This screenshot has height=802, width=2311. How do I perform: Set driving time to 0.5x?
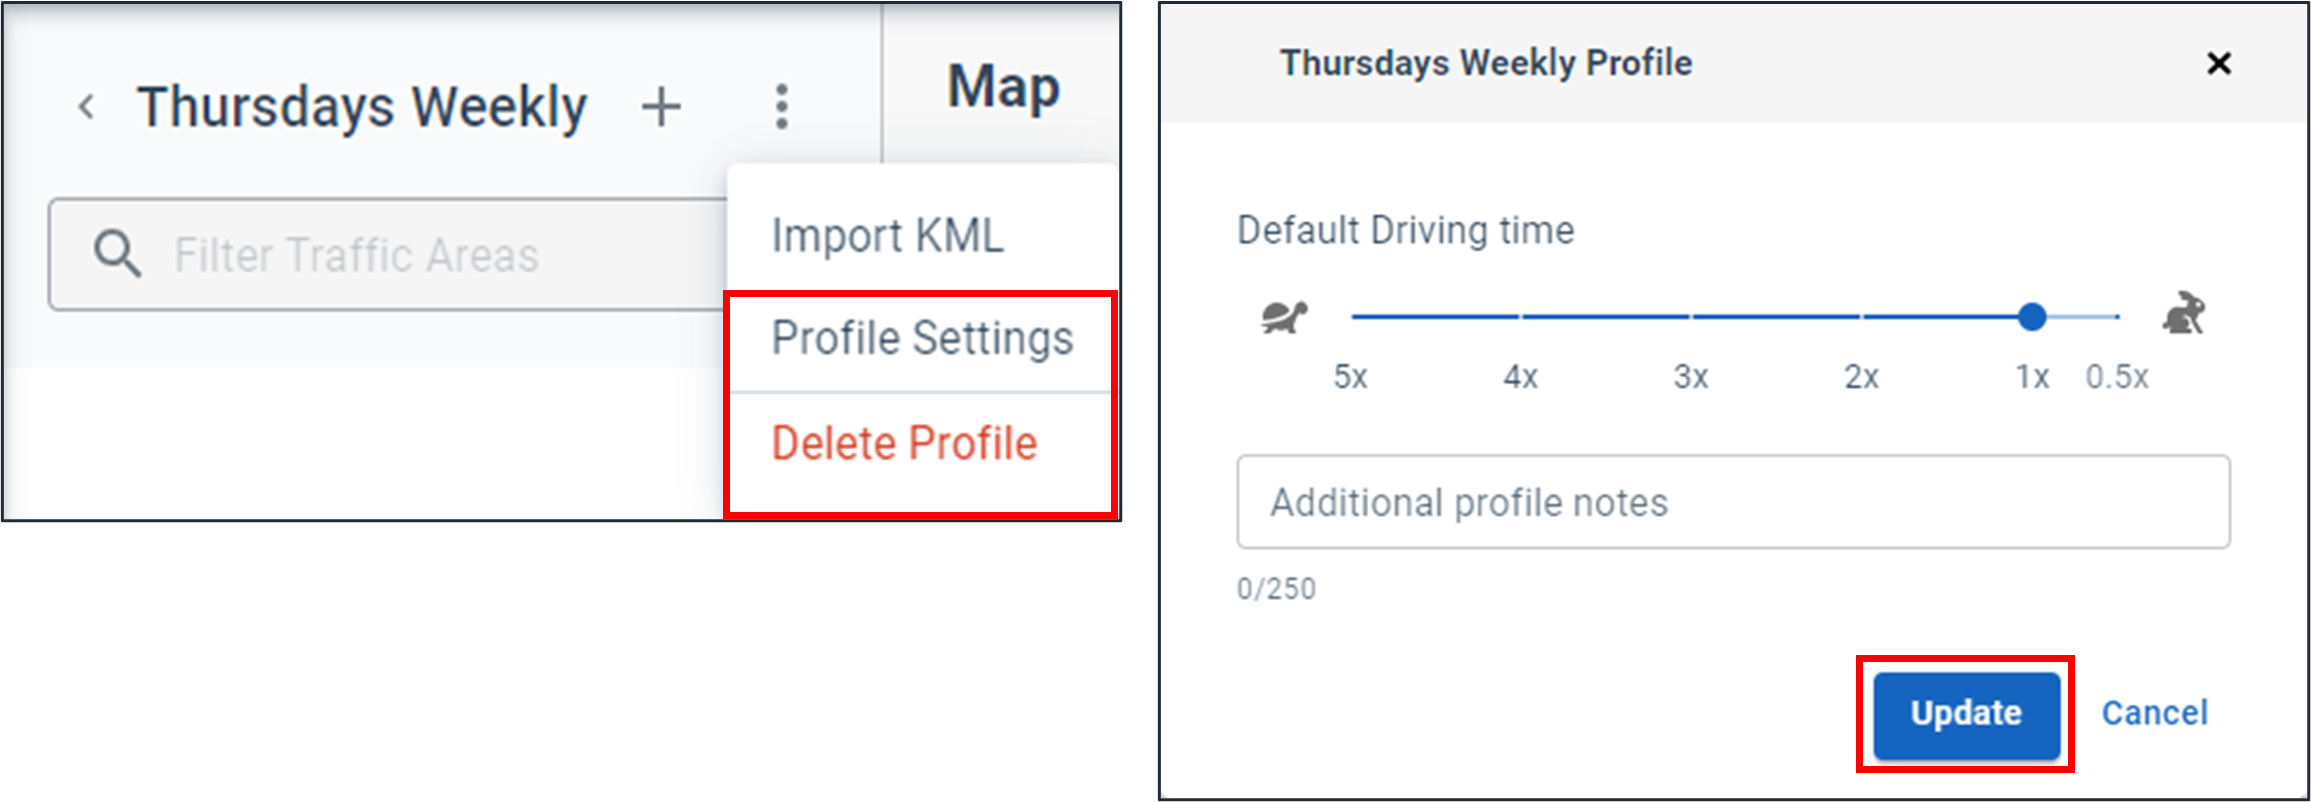[2117, 317]
